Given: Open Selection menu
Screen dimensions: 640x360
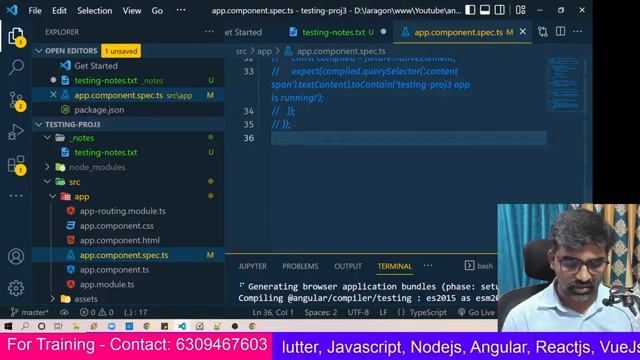Looking at the screenshot, I should tap(94, 11).
